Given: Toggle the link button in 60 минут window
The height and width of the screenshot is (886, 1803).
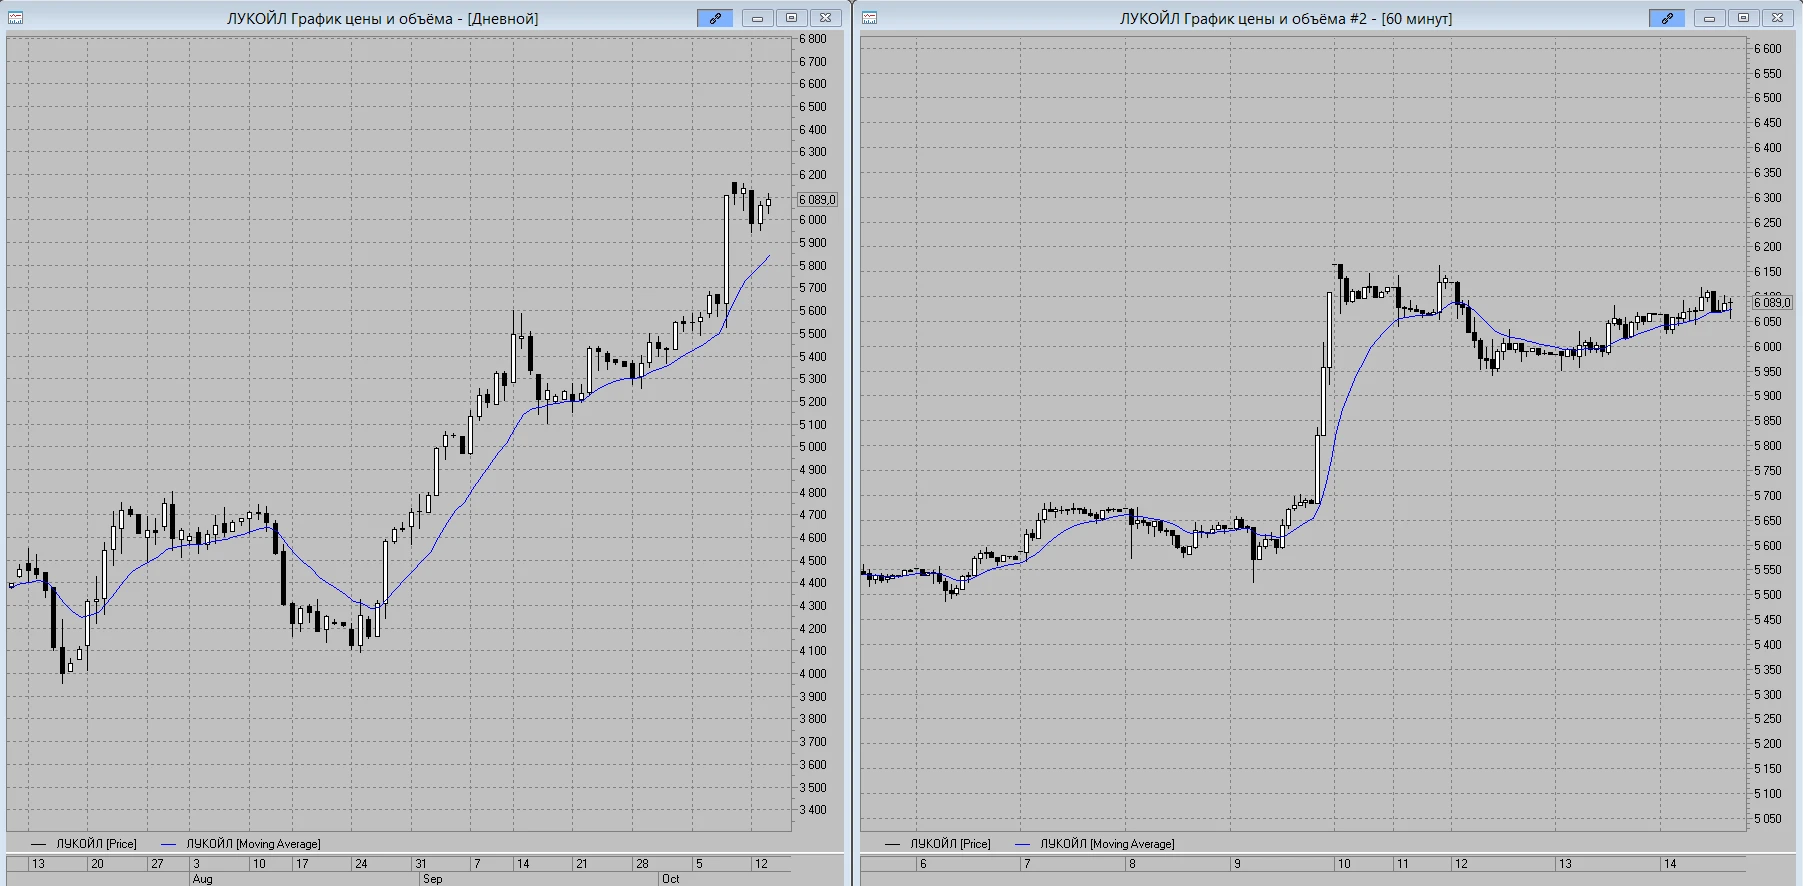Looking at the screenshot, I should coord(1667,18).
